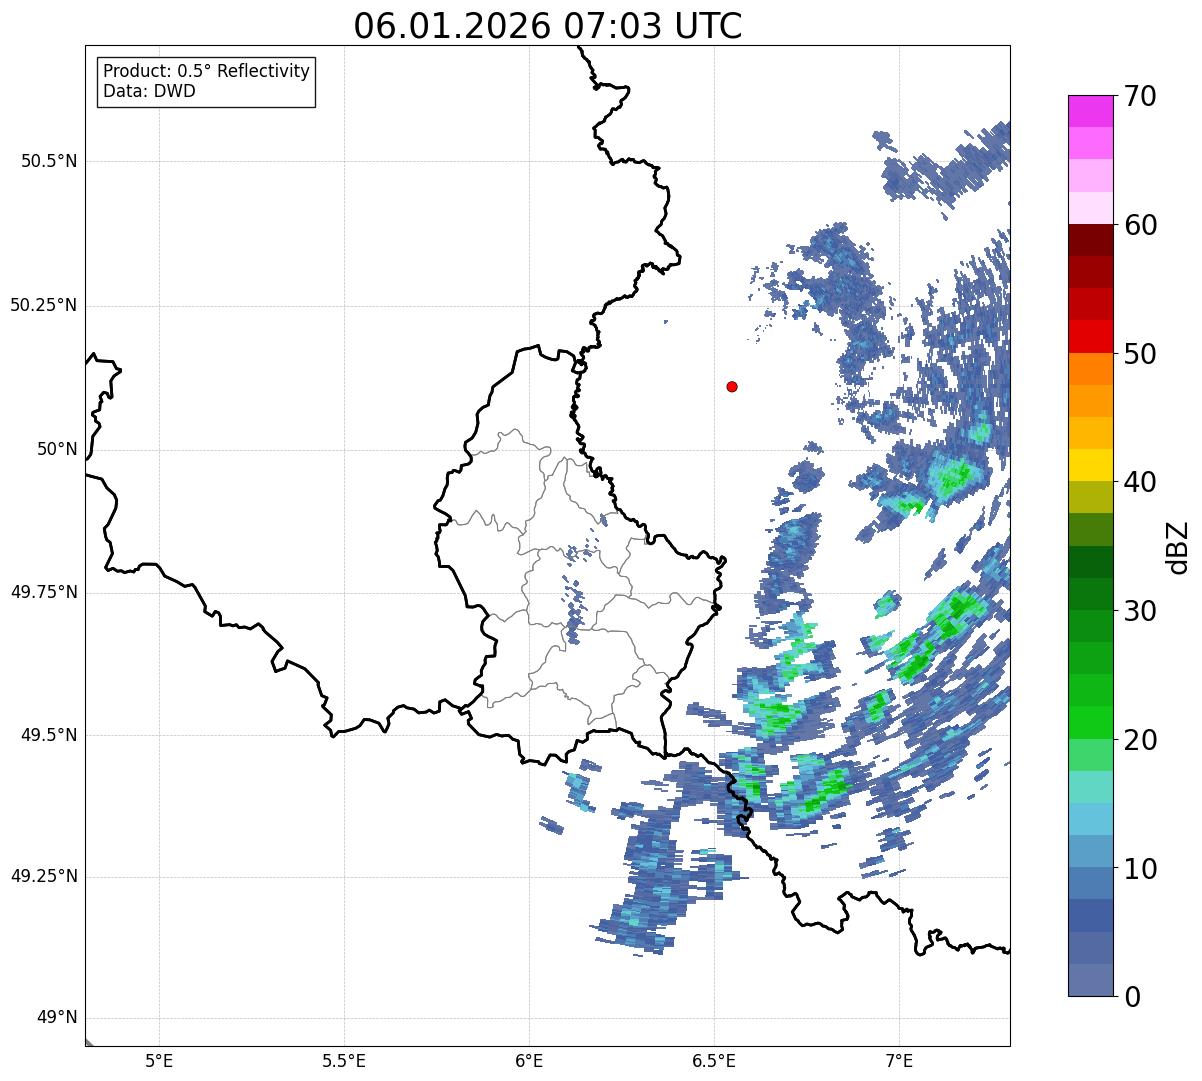
Task: Click the 50.5°N latitude label
Action: pyautogui.click(x=48, y=162)
